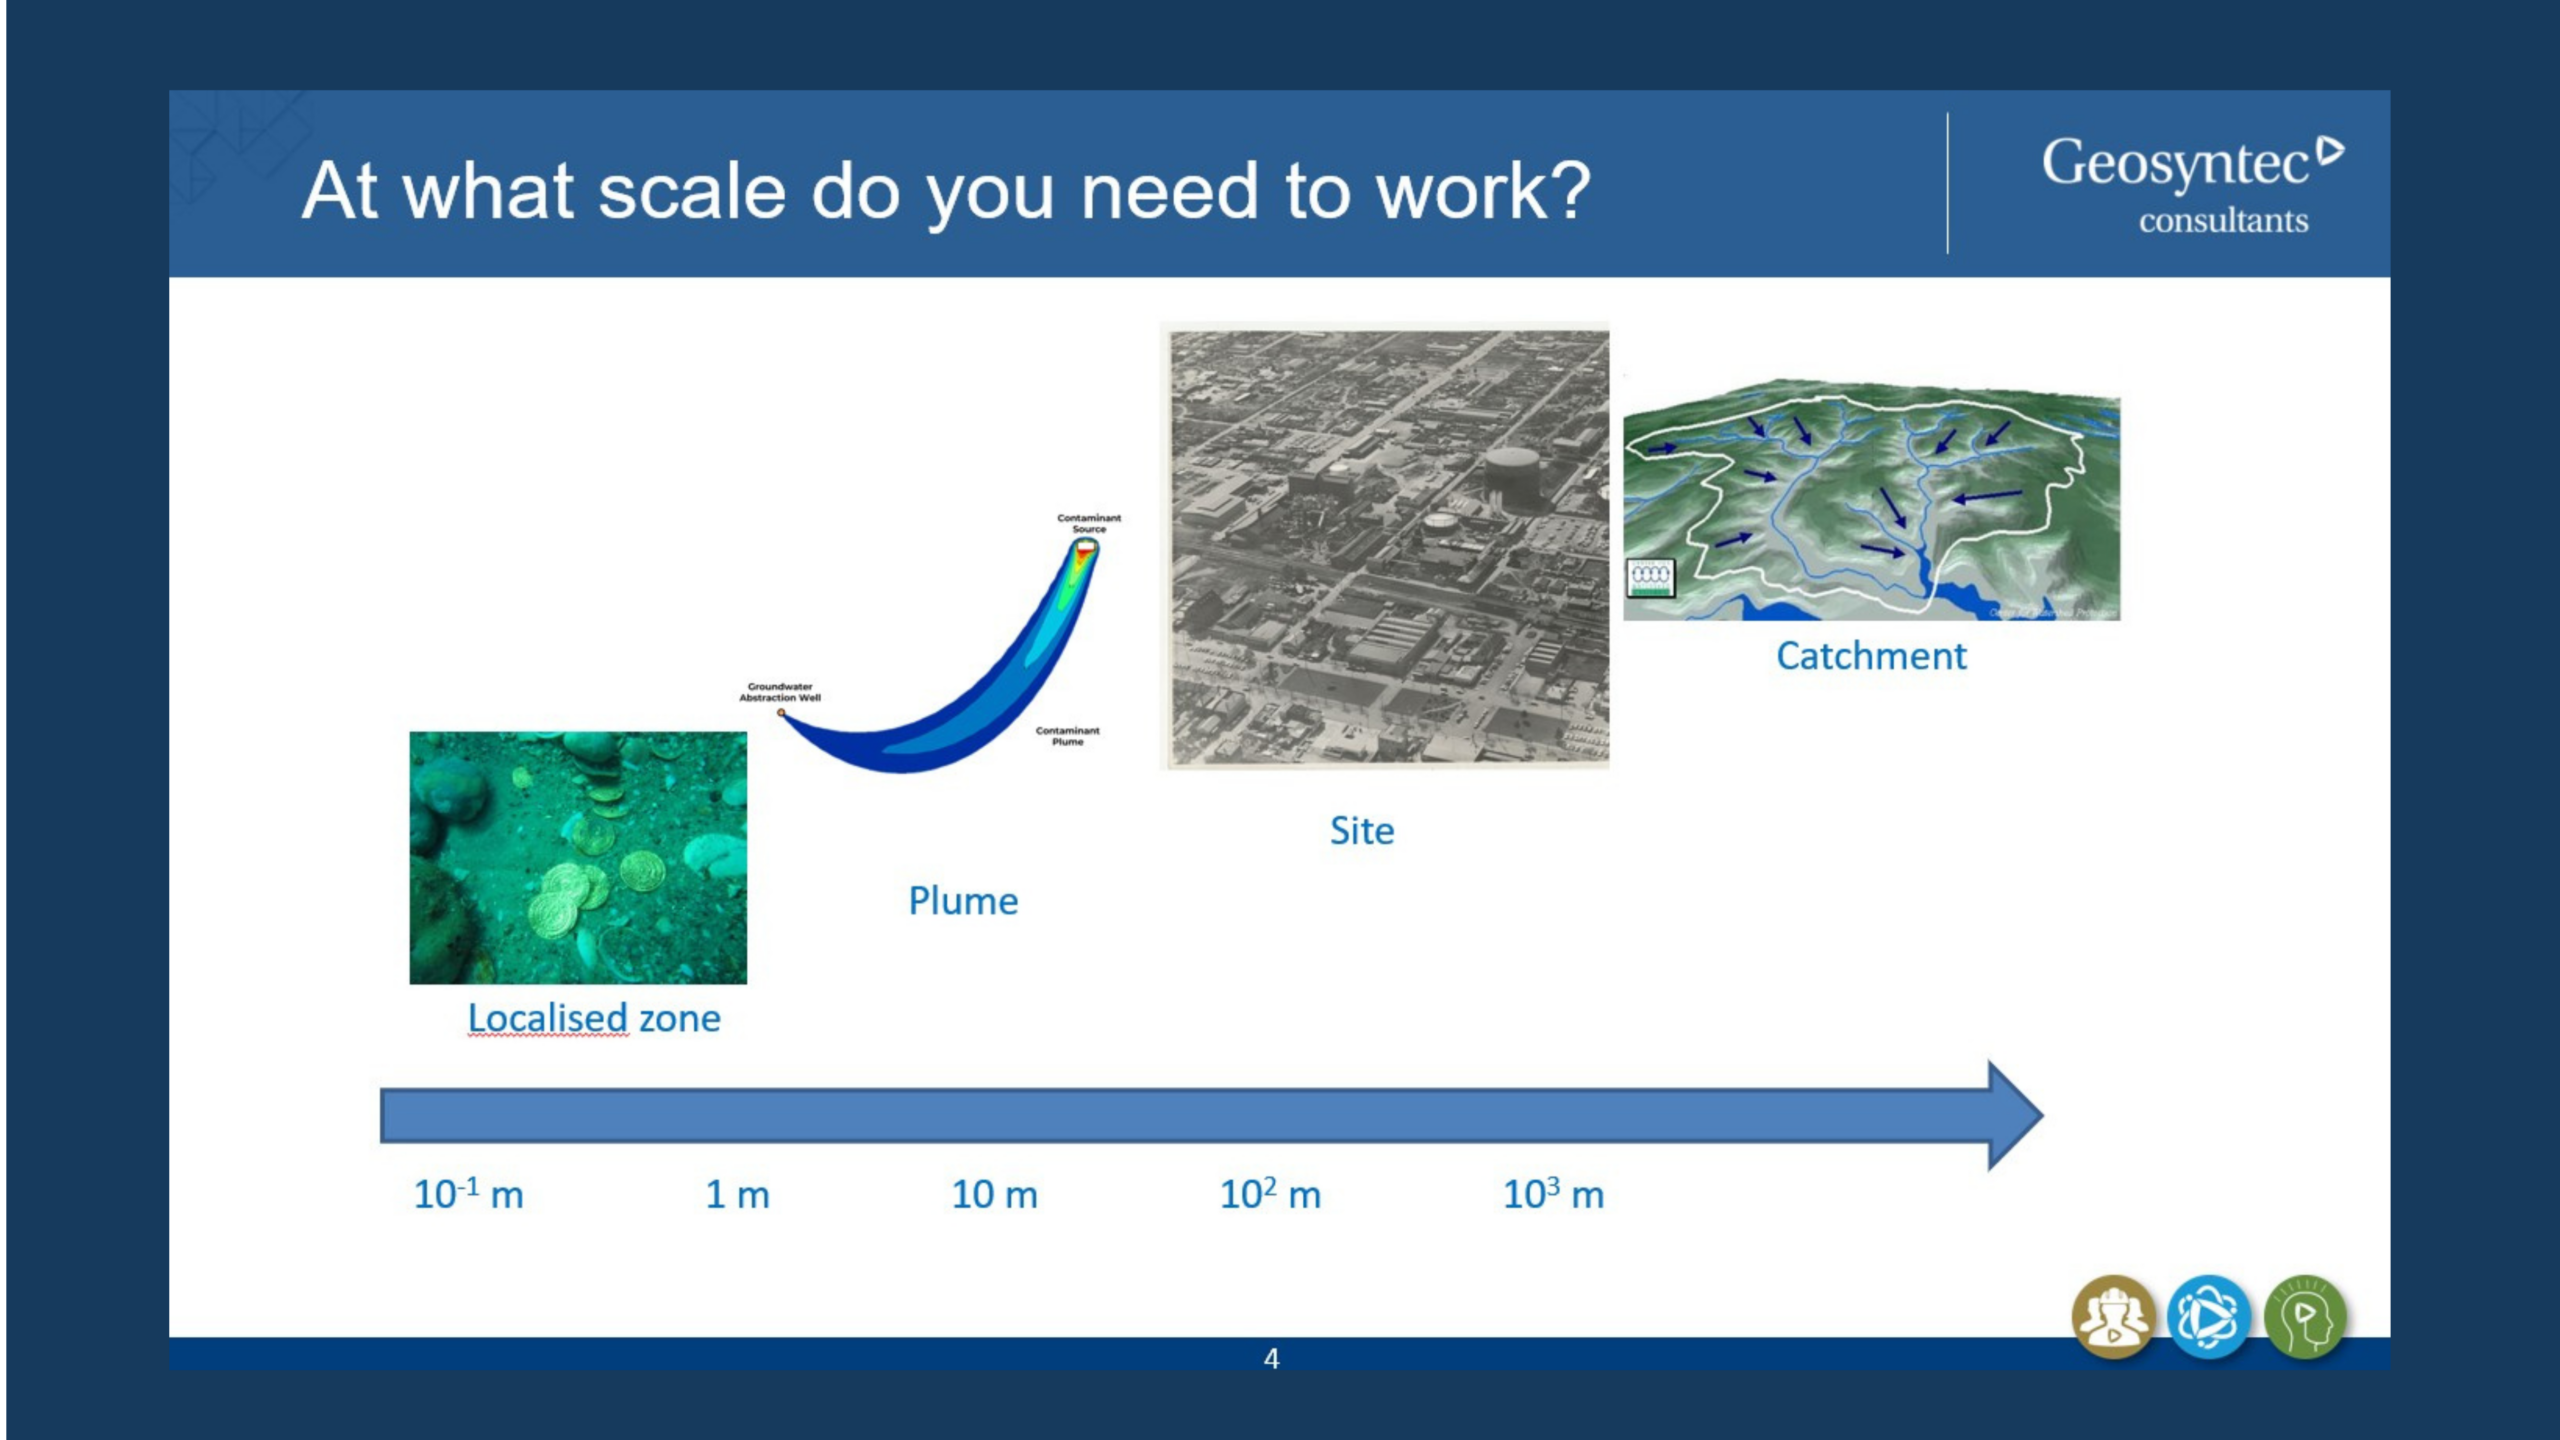Click the slide title 'At what scale do you need to work?'

pos(946,190)
